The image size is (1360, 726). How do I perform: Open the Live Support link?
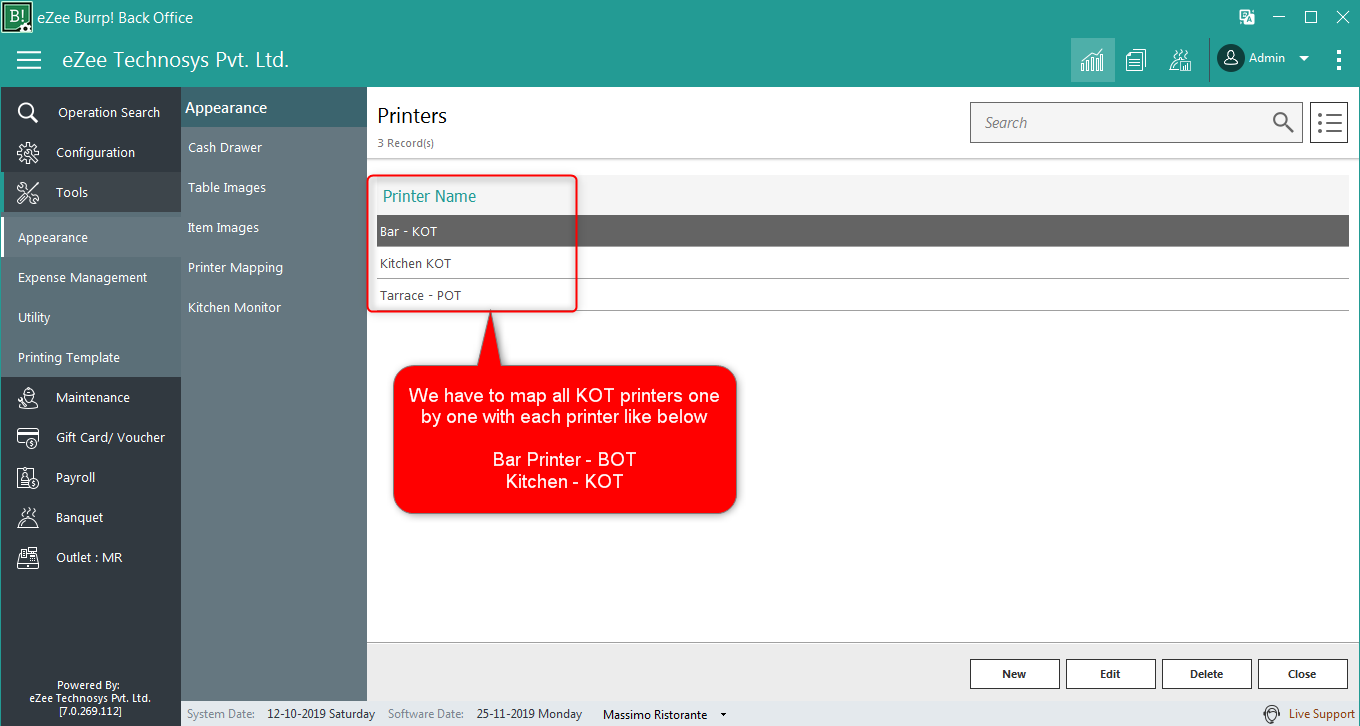[x=1321, y=714]
